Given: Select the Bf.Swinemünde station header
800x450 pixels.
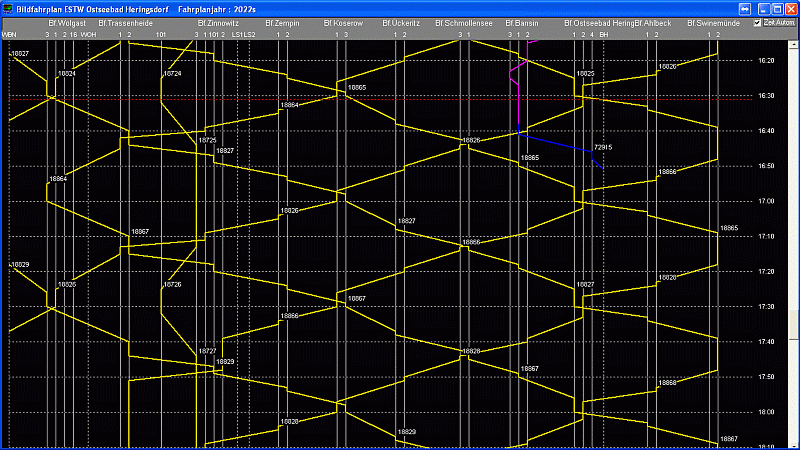Looking at the screenshot, I should click(713, 23).
